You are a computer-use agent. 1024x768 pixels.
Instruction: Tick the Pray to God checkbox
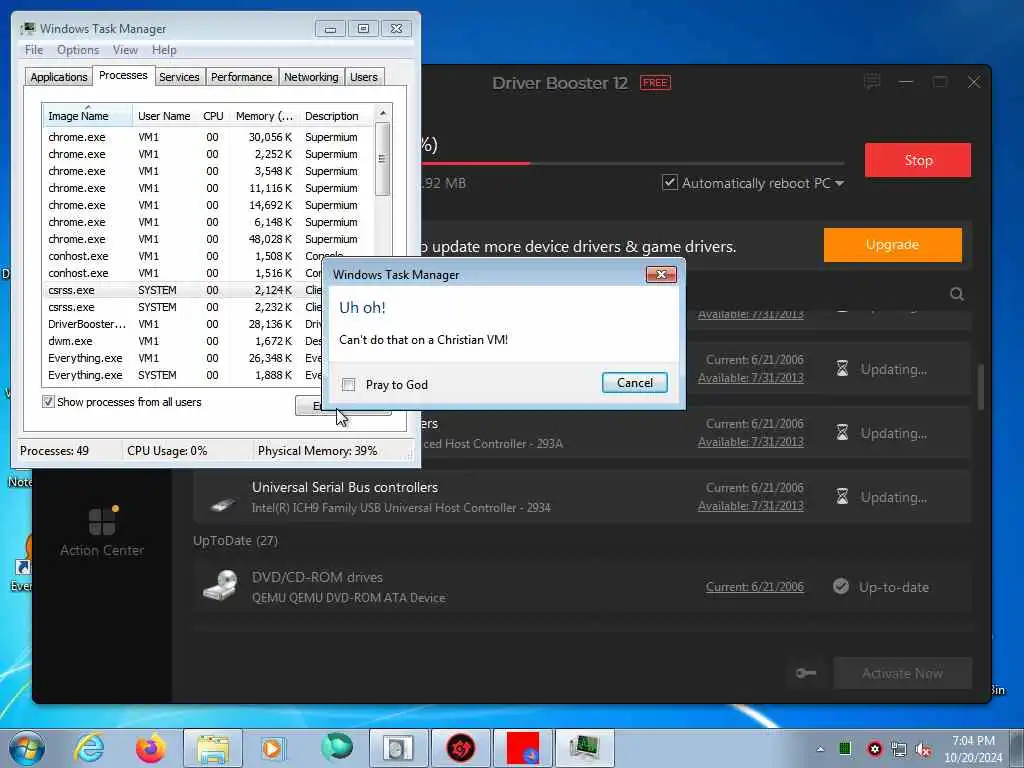(349, 385)
